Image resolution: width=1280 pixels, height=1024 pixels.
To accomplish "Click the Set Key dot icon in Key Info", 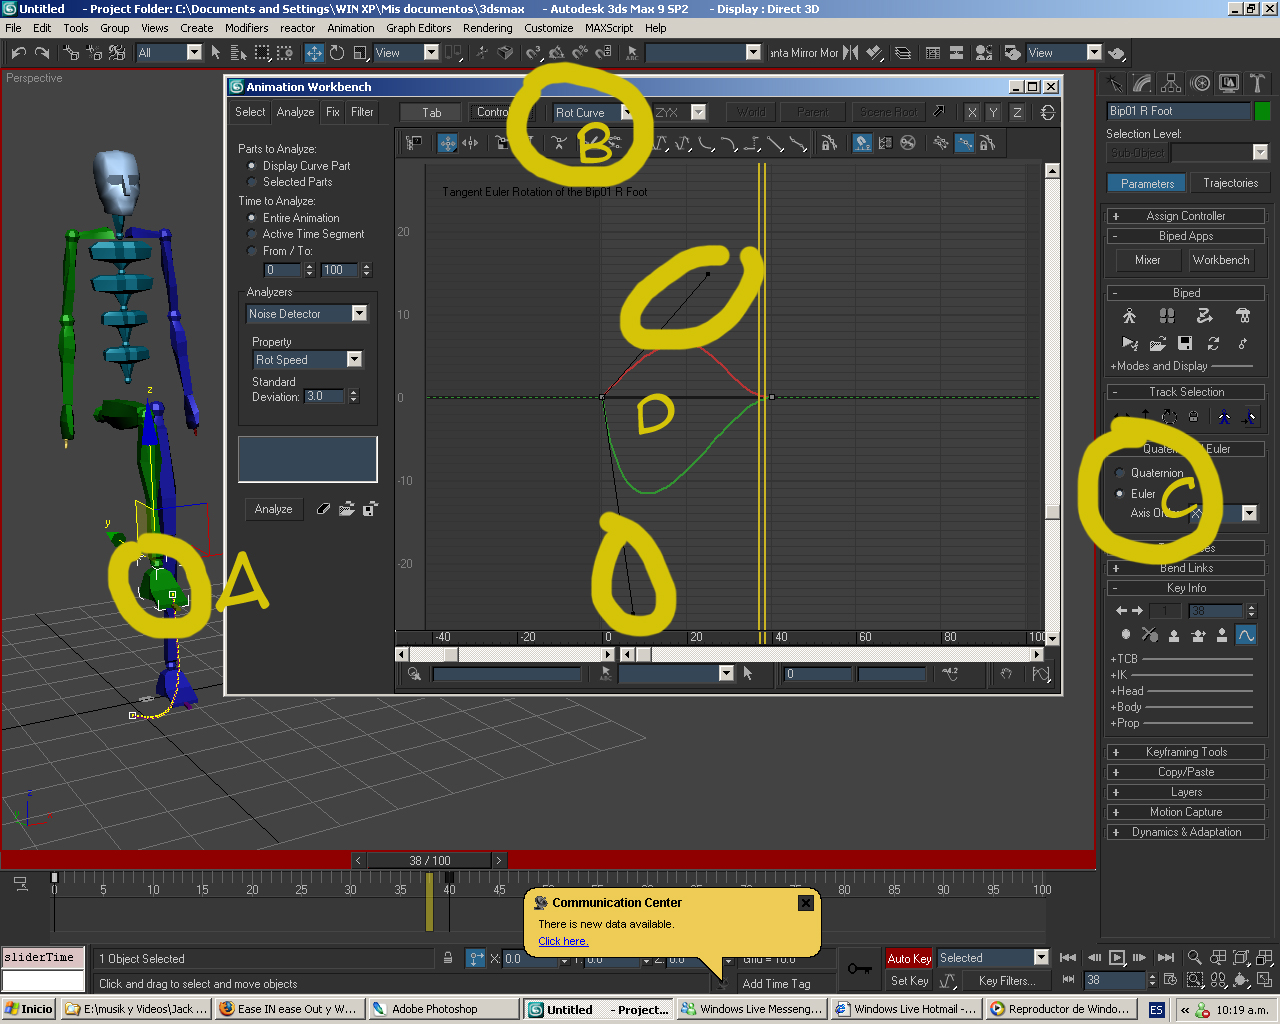I will [1126, 635].
